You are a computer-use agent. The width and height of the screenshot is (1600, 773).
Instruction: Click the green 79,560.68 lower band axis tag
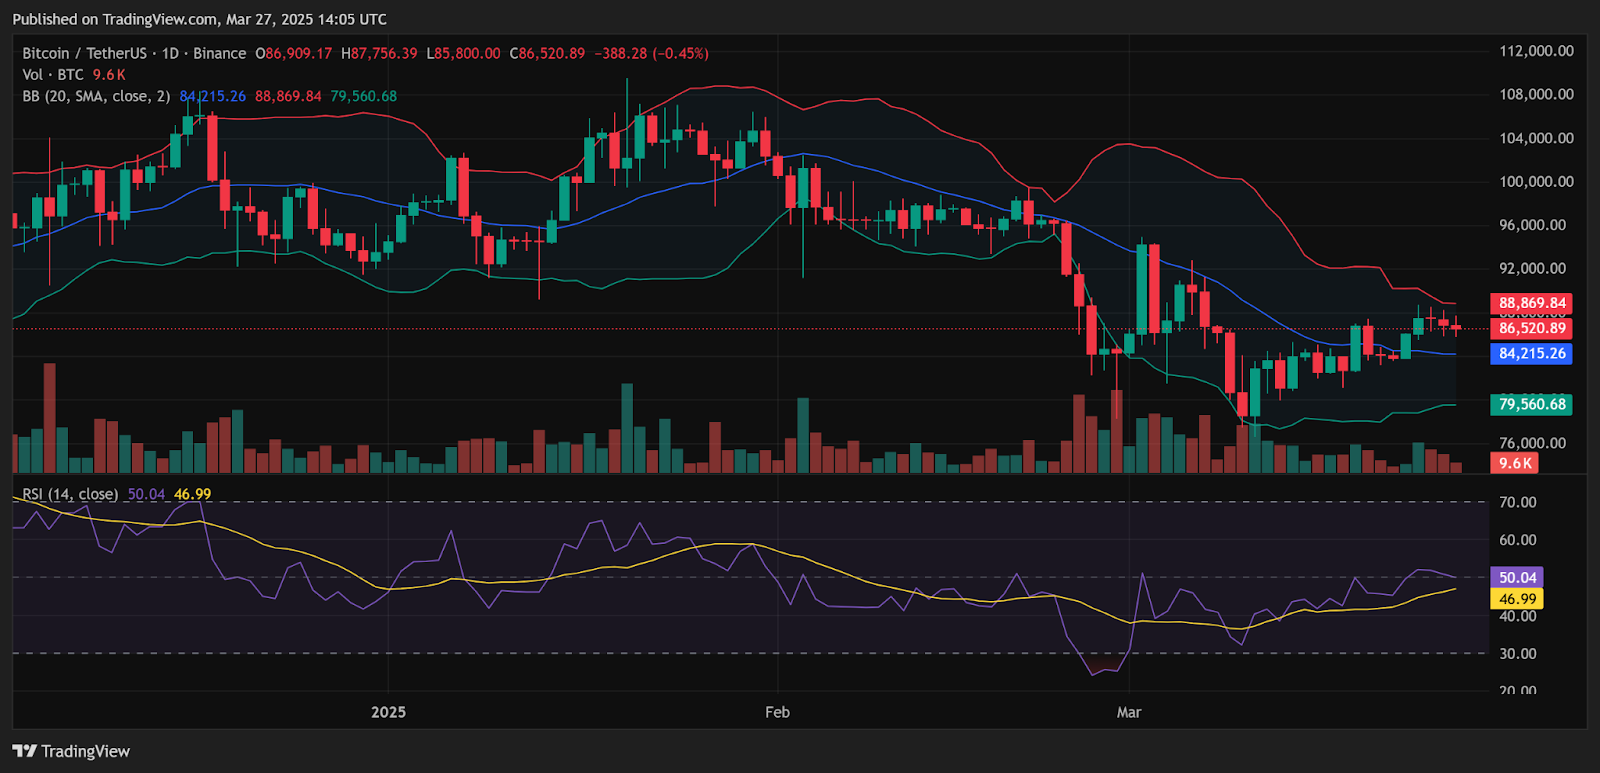[x=1531, y=404]
